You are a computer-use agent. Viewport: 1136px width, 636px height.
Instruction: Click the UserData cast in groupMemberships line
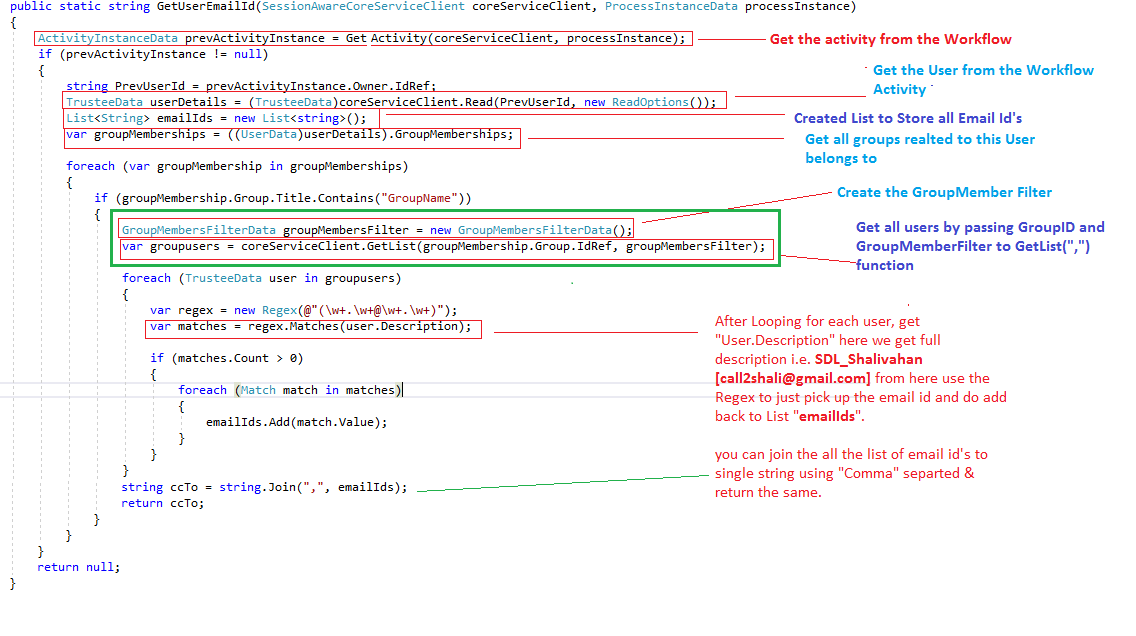tap(269, 135)
